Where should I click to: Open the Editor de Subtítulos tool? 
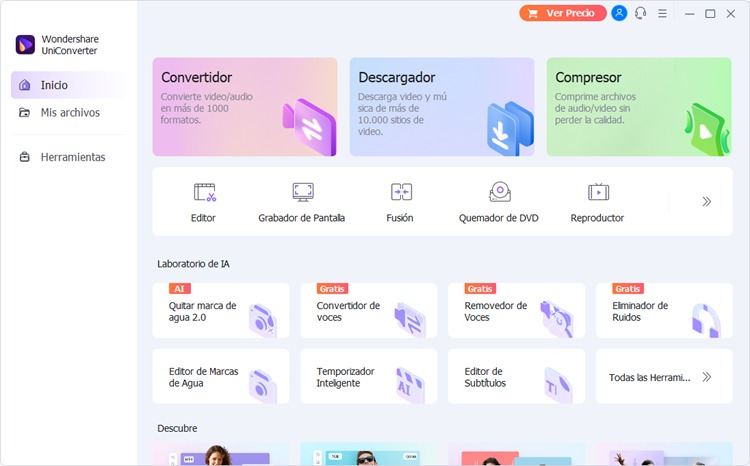pos(517,377)
